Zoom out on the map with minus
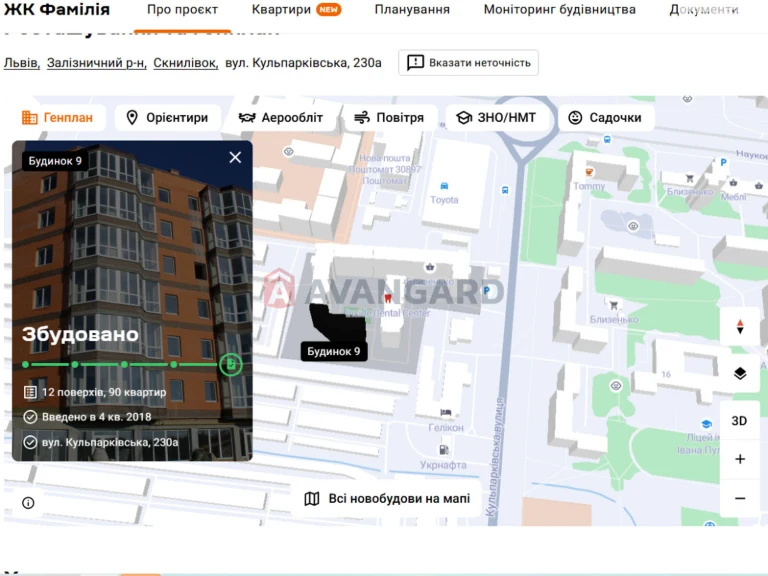 740,499
